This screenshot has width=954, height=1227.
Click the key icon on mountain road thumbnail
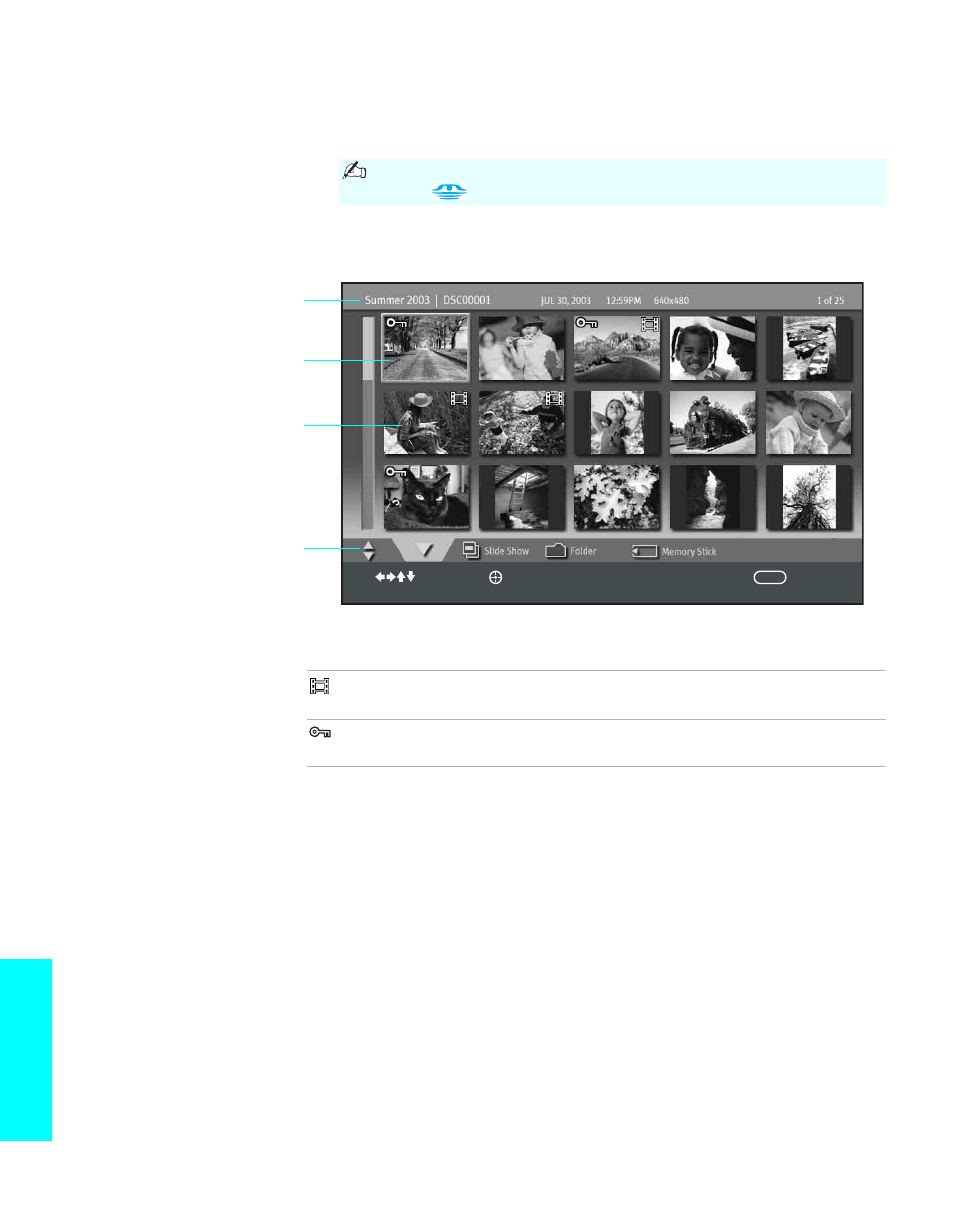click(587, 324)
